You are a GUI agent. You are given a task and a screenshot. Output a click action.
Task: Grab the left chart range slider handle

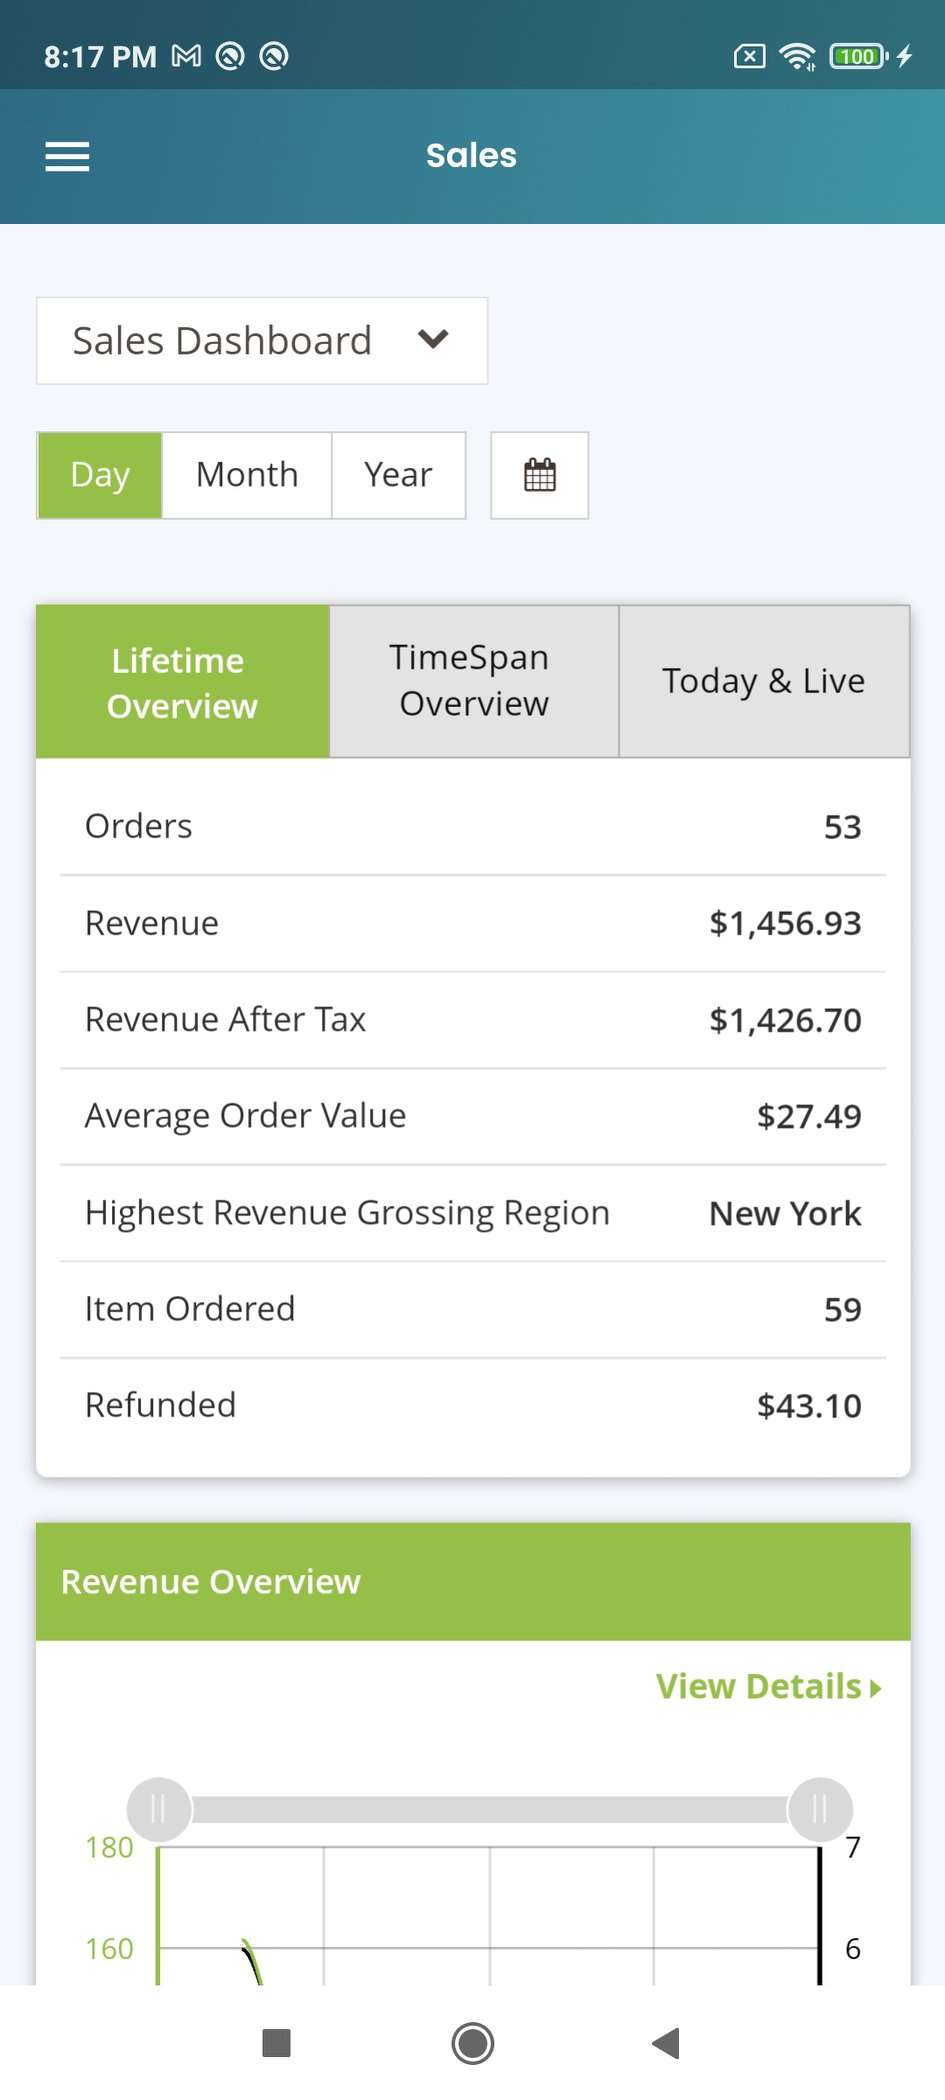point(158,1809)
